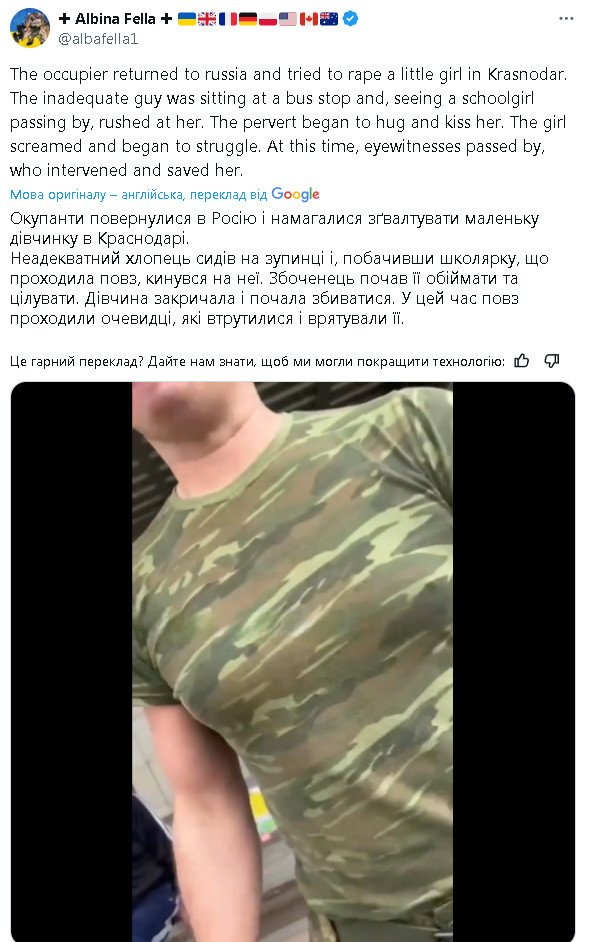Open the Albina Fella display name link
This screenshot has height=942, width=589.
click(115, 19)
